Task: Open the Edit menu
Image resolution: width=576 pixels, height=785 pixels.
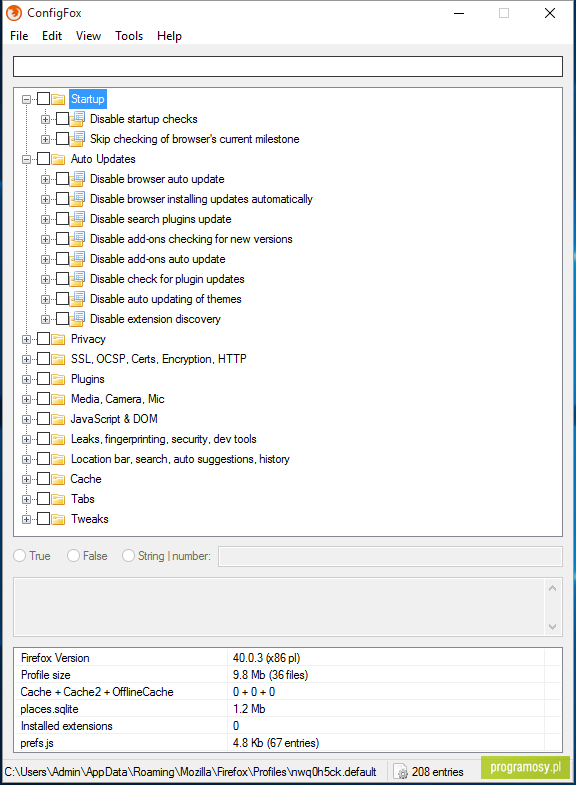Action: [x=52, y=36]
